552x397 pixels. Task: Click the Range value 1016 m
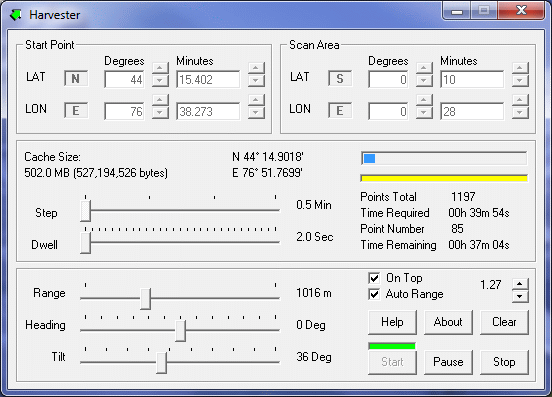(314, 292)
